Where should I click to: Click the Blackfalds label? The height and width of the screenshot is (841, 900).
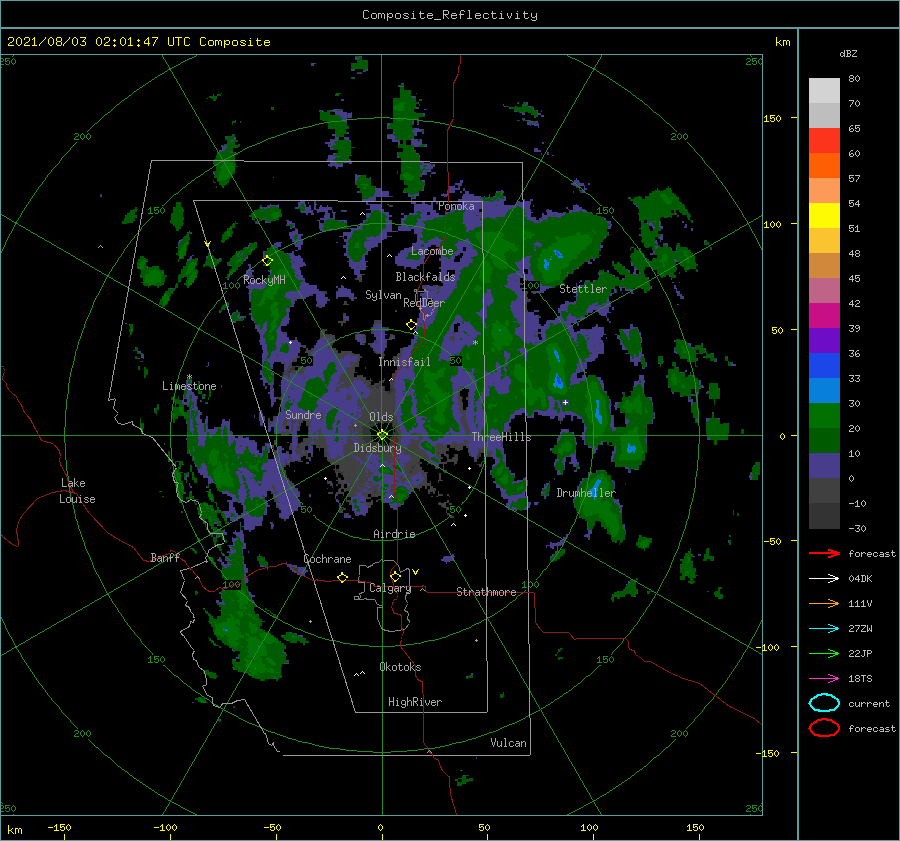425,277
